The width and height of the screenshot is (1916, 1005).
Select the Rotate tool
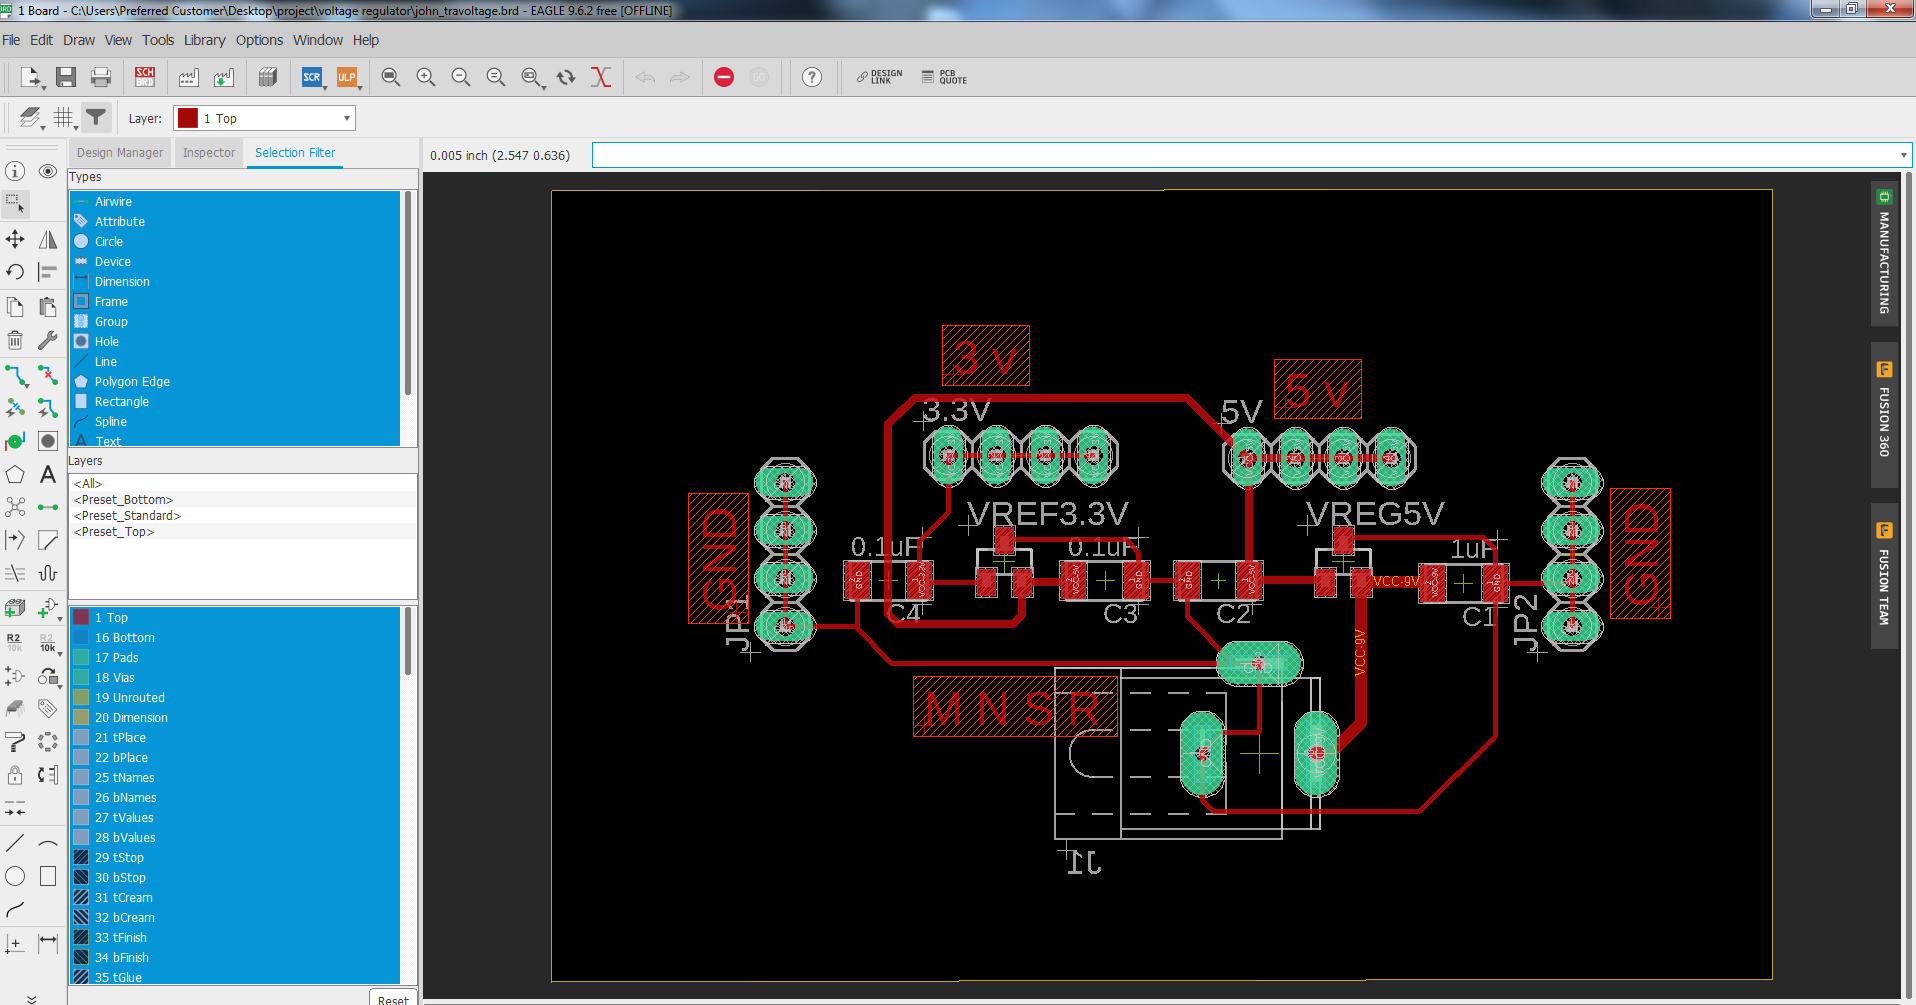coord(15,272)
